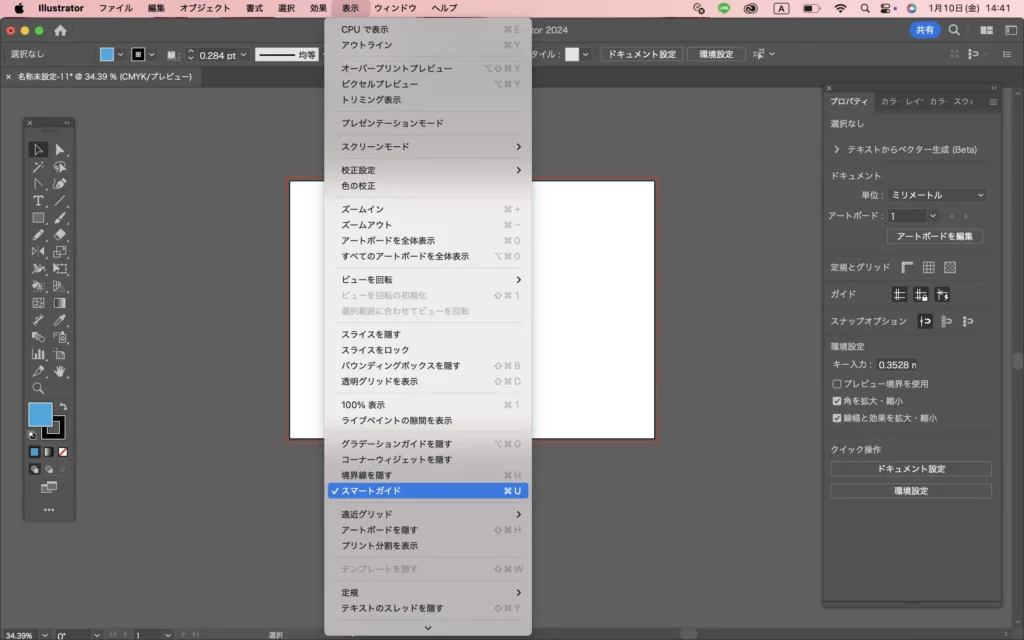Select the Type tool in the toolbox

[x=38, y=200]
